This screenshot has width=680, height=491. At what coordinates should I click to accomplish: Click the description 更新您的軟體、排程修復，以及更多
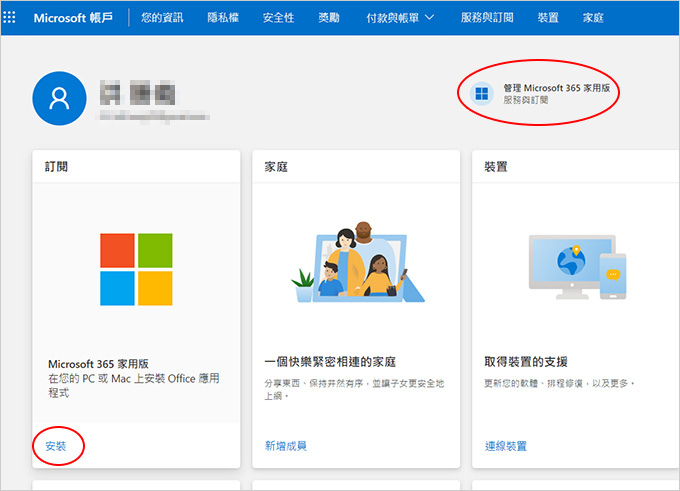point(560,383)
